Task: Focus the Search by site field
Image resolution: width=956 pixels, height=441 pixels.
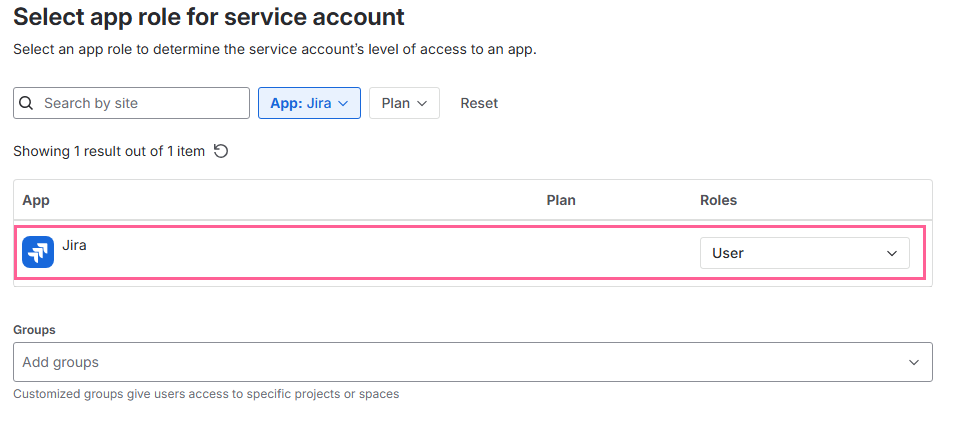Action: pos(140,103)
